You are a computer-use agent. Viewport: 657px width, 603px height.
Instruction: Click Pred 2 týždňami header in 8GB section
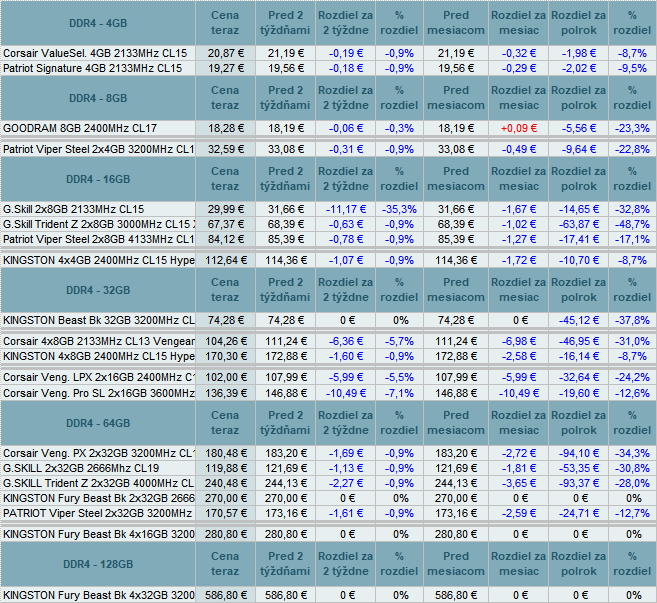[x=285, y=98]
